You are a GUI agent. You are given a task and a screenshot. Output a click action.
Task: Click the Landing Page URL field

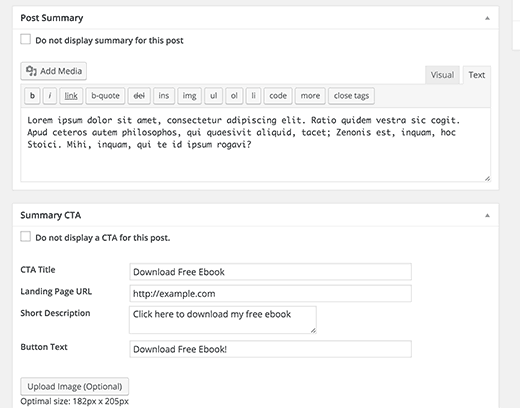270,293
